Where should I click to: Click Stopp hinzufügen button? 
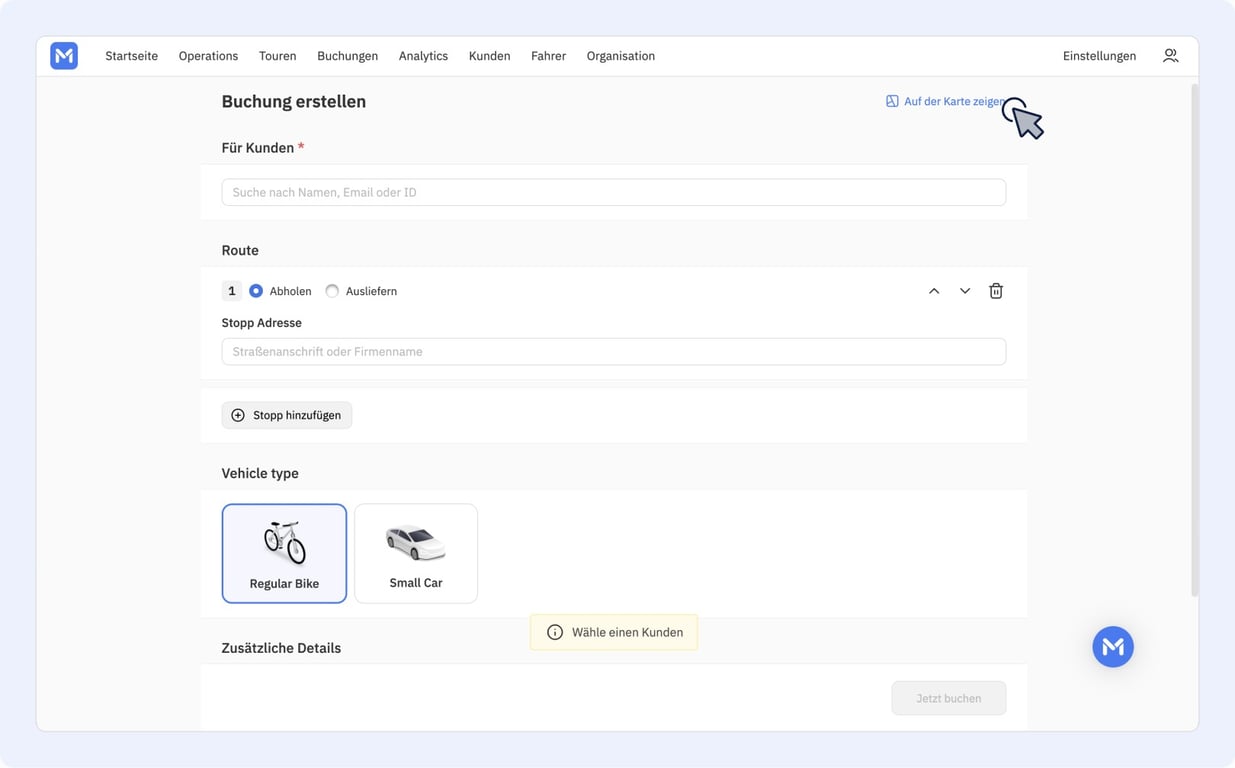coord(287,415)
